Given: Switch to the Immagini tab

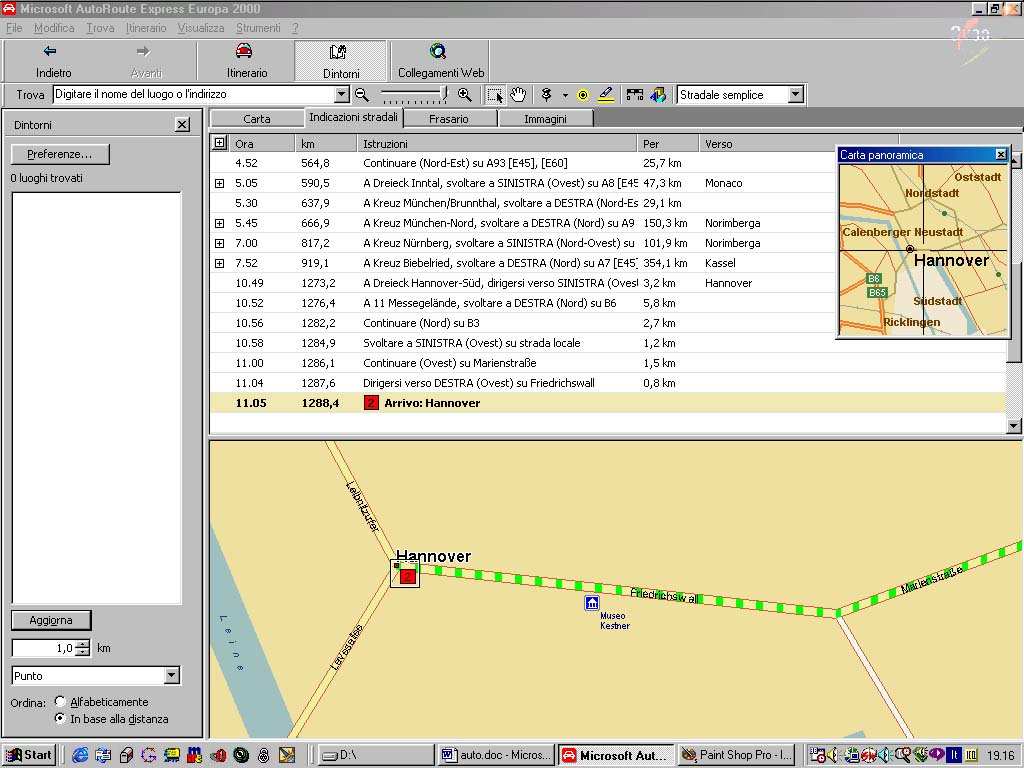Looking at the screenshot, I should (x=545, y=119).
